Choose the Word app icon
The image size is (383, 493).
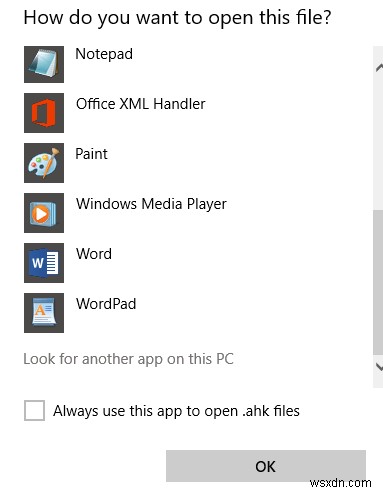tap(44, 263)
